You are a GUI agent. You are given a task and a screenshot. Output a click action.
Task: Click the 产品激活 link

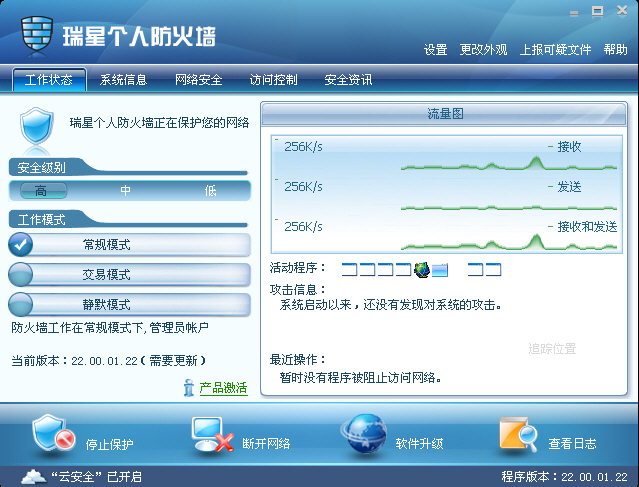click(x=223, y=388)
